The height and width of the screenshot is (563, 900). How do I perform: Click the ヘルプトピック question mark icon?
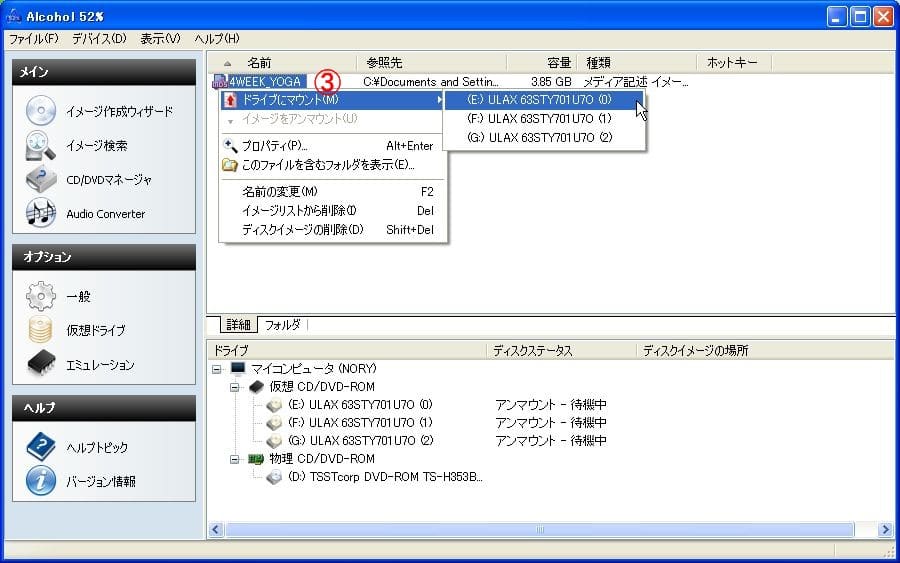tap(41, 447)
